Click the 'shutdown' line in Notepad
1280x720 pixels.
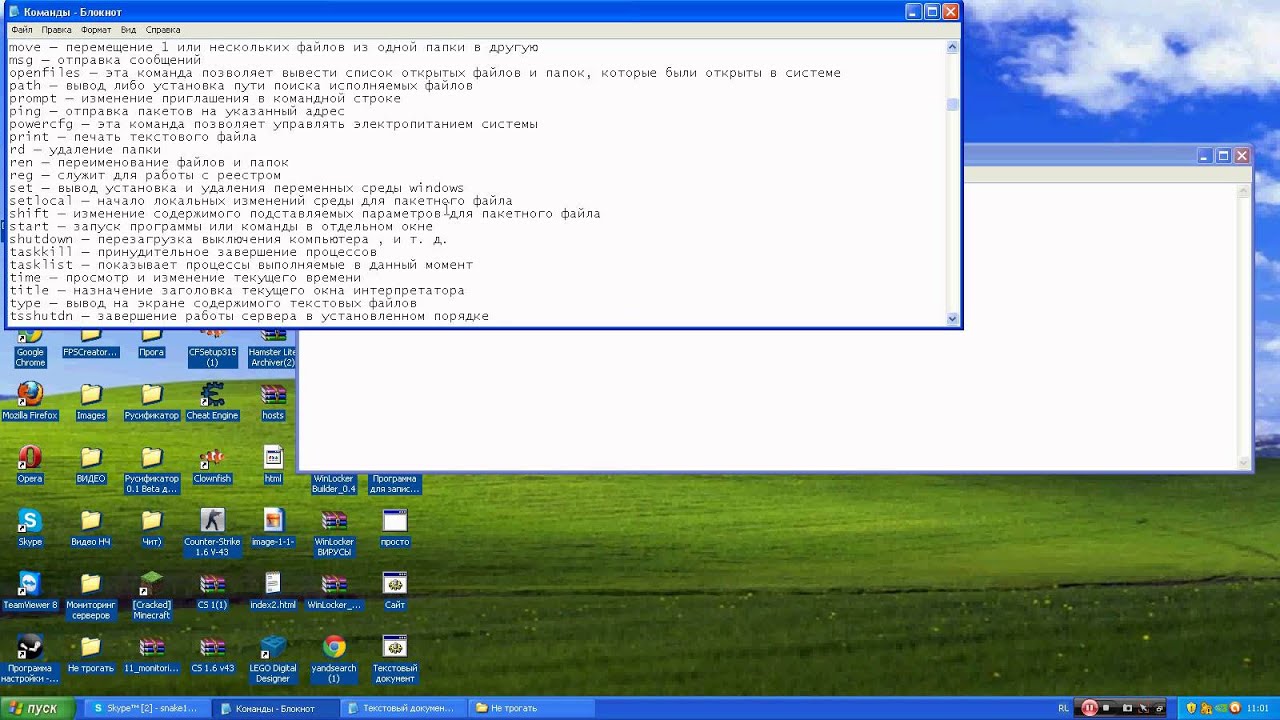[229, 239]
